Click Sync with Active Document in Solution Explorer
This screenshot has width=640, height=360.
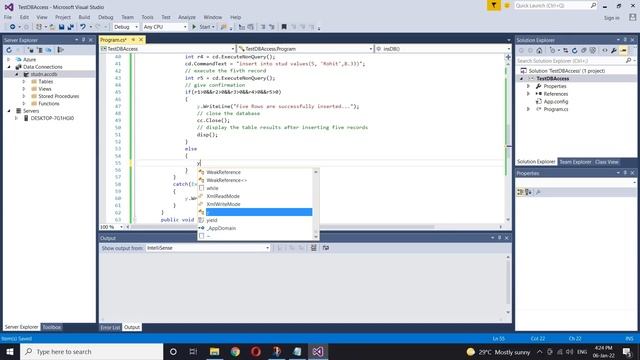[565, 51]
